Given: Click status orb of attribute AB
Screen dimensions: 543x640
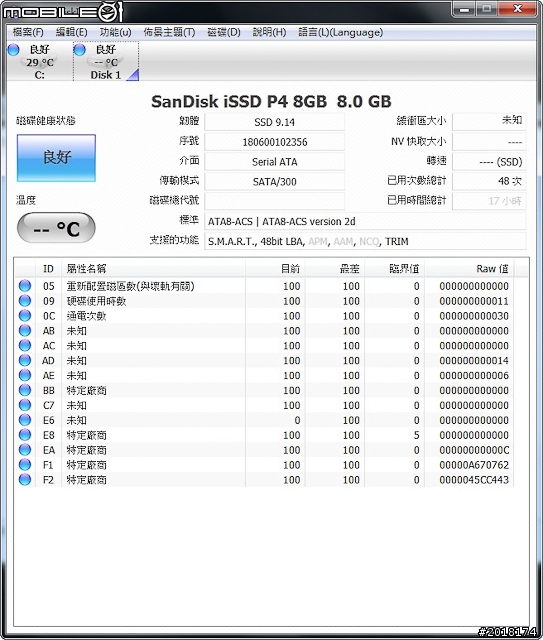Looking at the screenshot, I should [25, 331].
